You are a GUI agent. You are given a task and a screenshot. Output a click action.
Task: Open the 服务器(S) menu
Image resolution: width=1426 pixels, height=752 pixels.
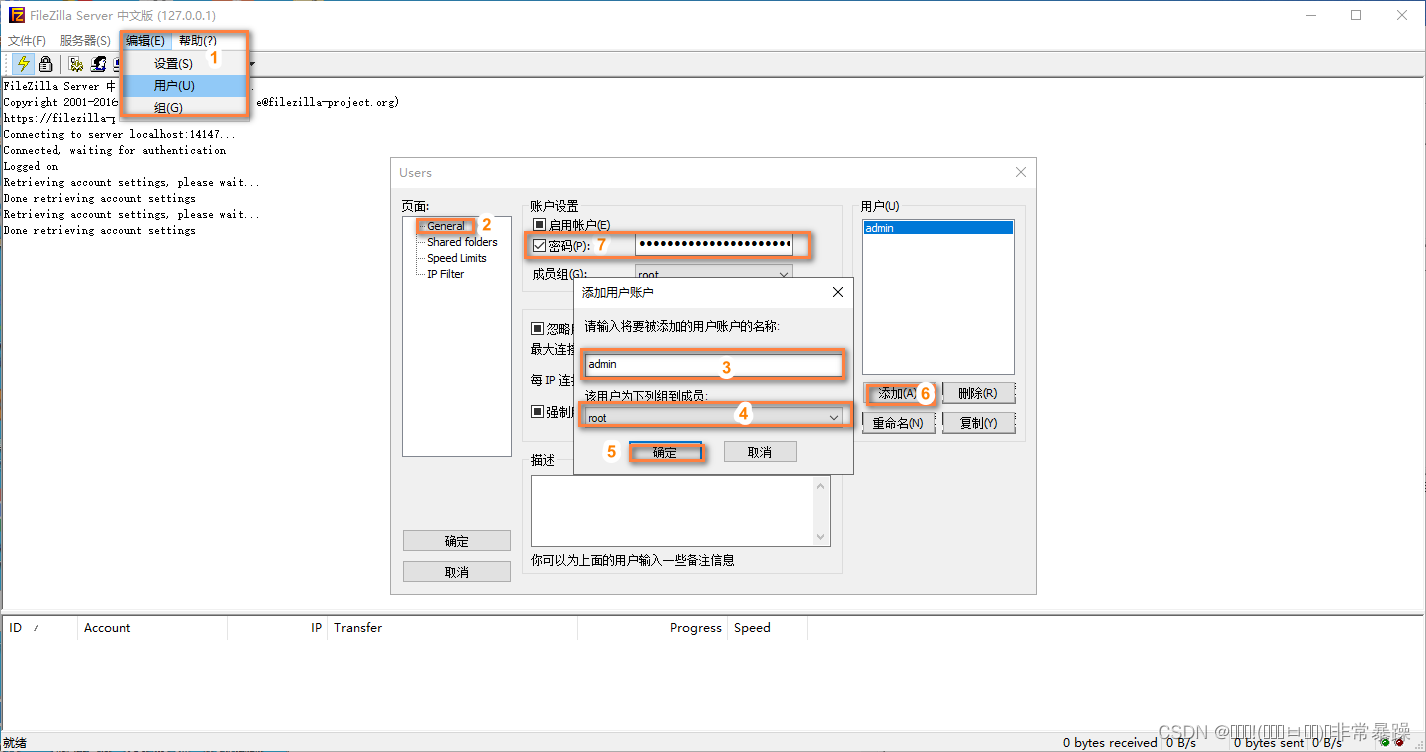pyautogui.click(x=85, y=40)
